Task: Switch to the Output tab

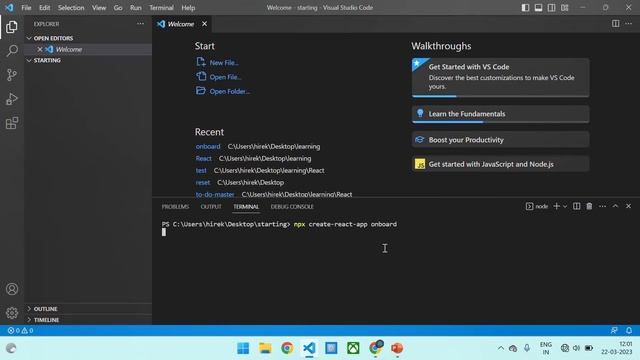Action: pyautogui.click(x=211, y=207)
